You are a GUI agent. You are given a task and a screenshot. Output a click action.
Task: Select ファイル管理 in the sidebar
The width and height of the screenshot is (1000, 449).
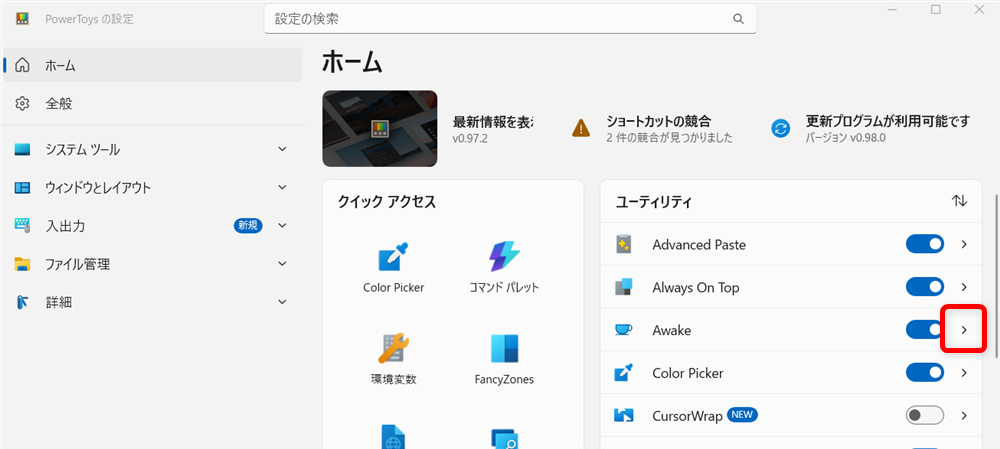point(152,264)
